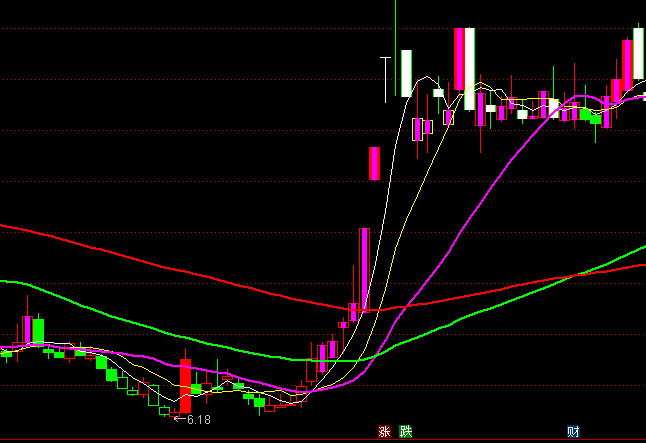Image resolution: width=646 pixels, height=443 pixels.
Task: Click the red 涨 marker icon
Action: point(384,432)
